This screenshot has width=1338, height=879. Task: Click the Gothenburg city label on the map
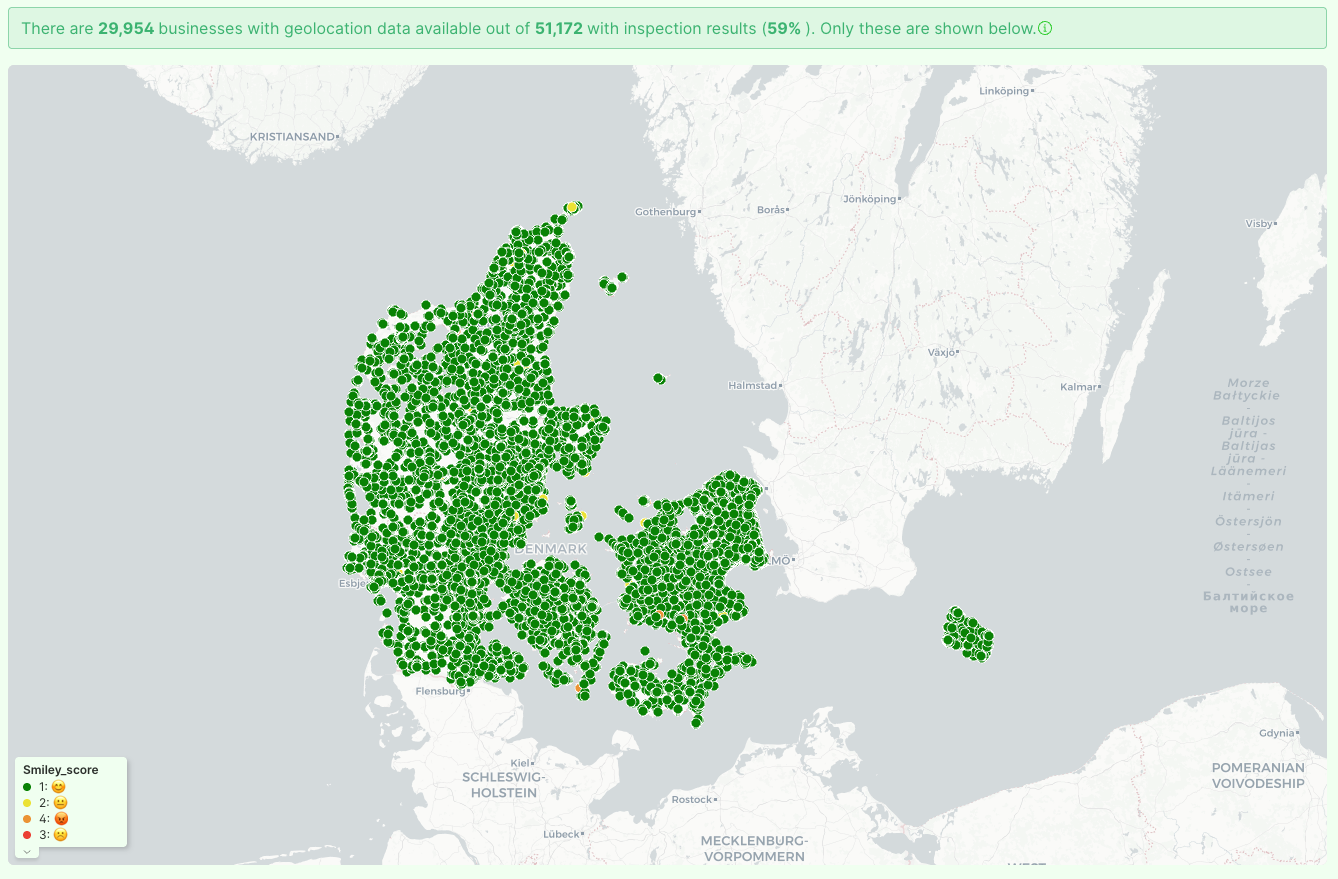coord(665,212)
